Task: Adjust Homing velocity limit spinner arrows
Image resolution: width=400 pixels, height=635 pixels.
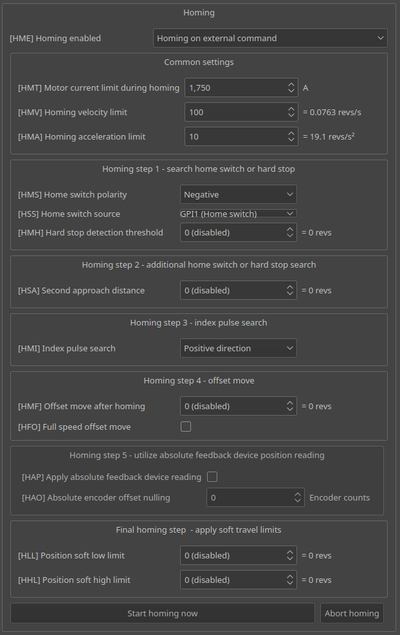Action: [x=291, y=112]
